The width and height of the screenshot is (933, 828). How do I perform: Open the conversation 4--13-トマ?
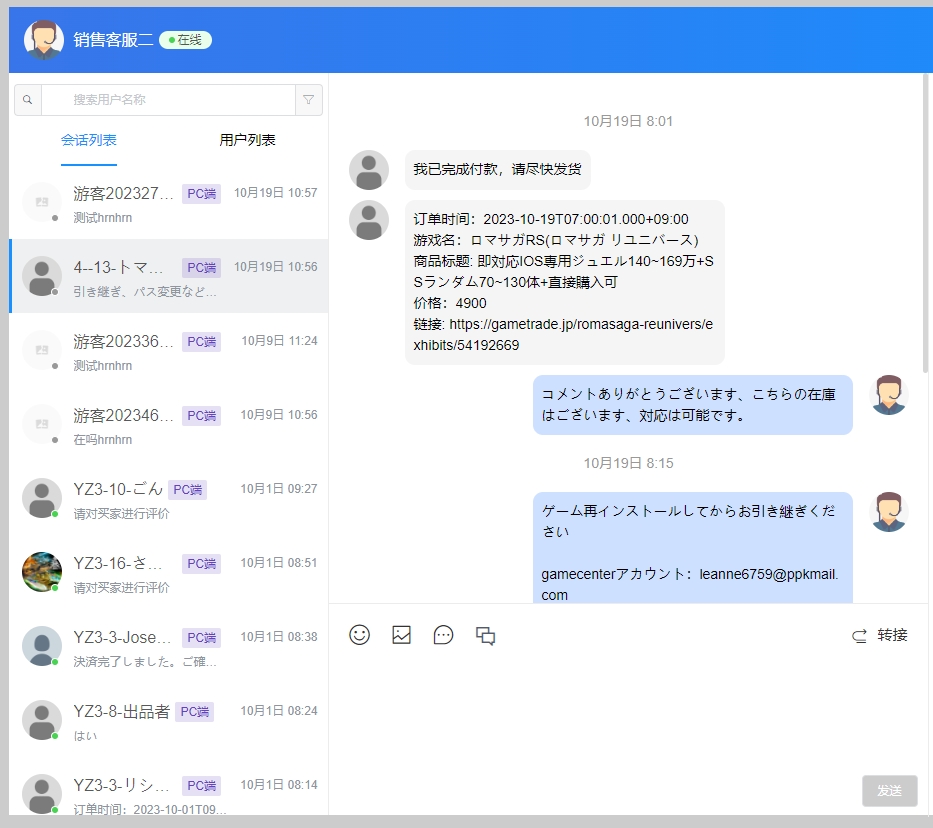169,276
